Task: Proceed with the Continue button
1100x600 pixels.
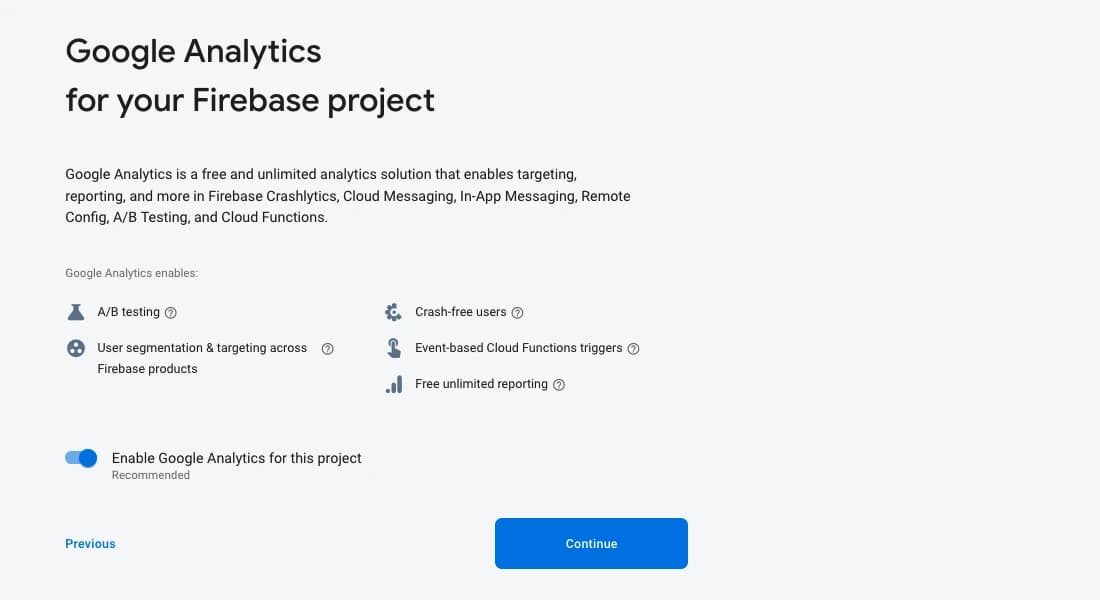Action: [x=591, y=544]
